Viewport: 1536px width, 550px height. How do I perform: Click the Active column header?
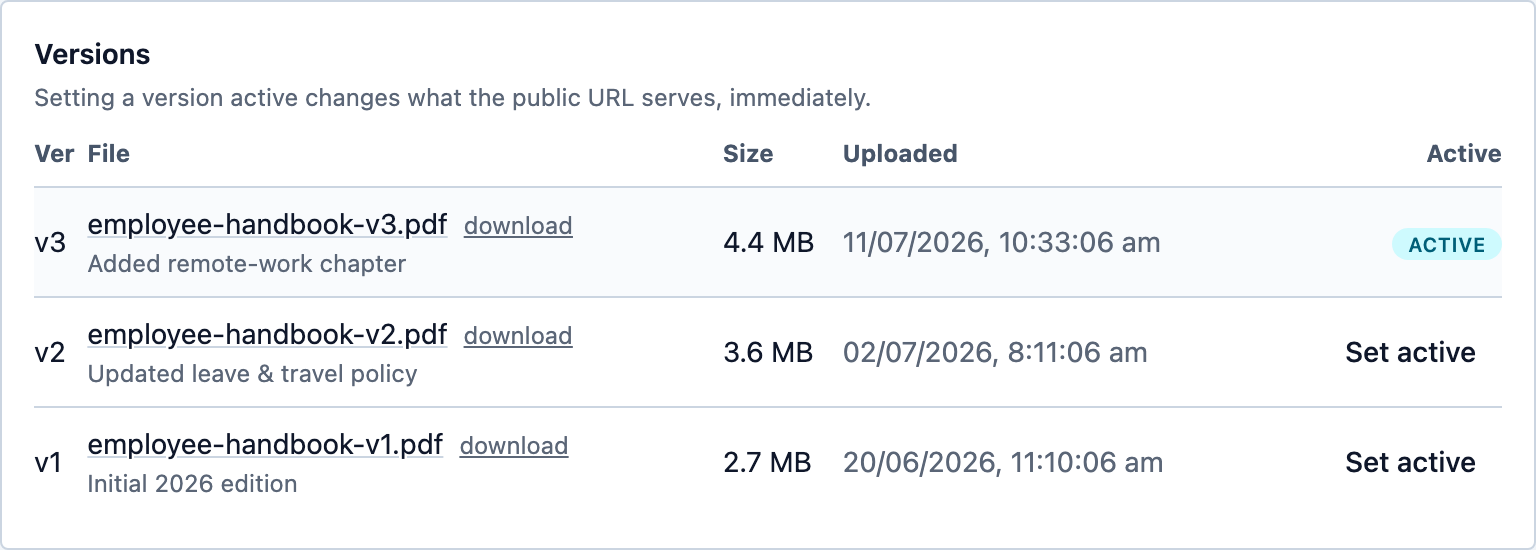1464,154
